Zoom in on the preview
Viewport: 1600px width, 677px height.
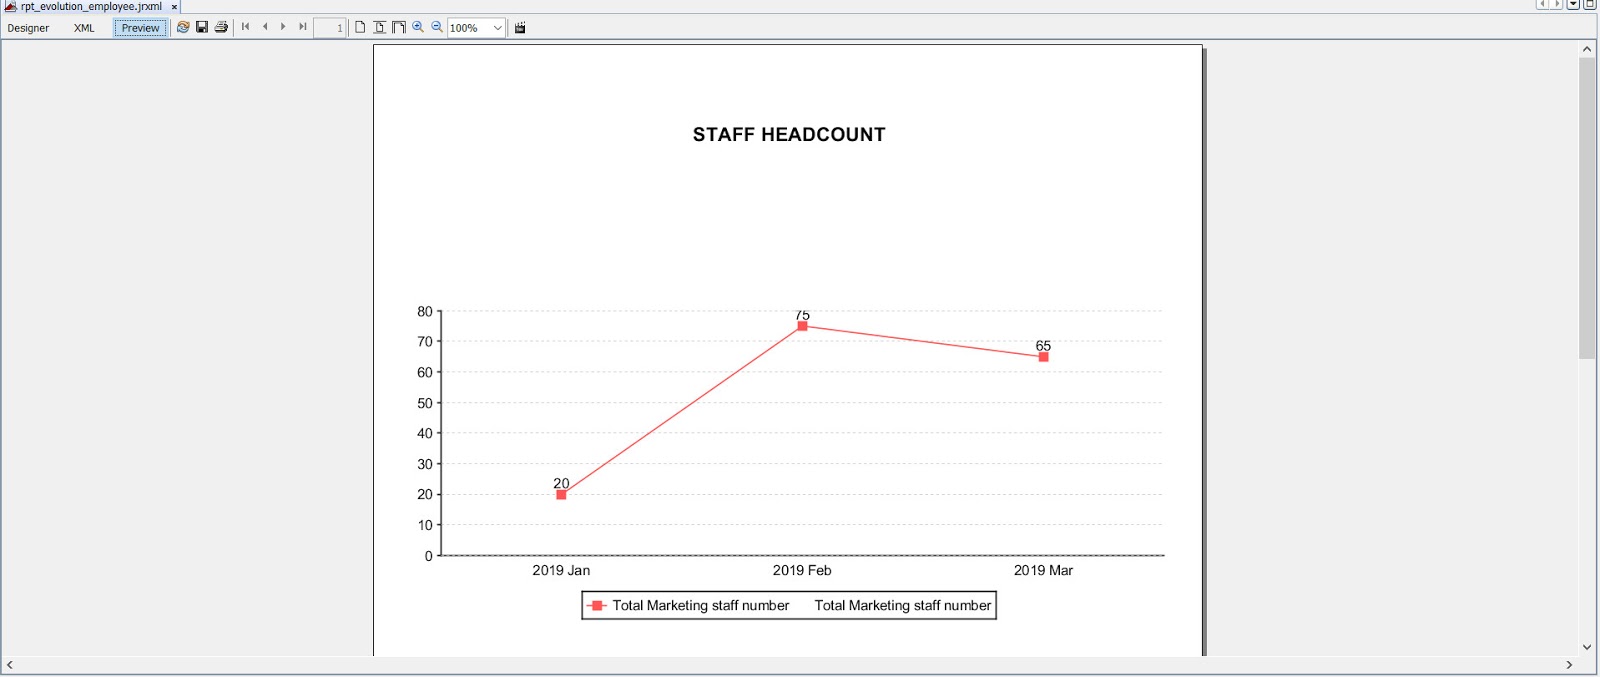[418, 27]
